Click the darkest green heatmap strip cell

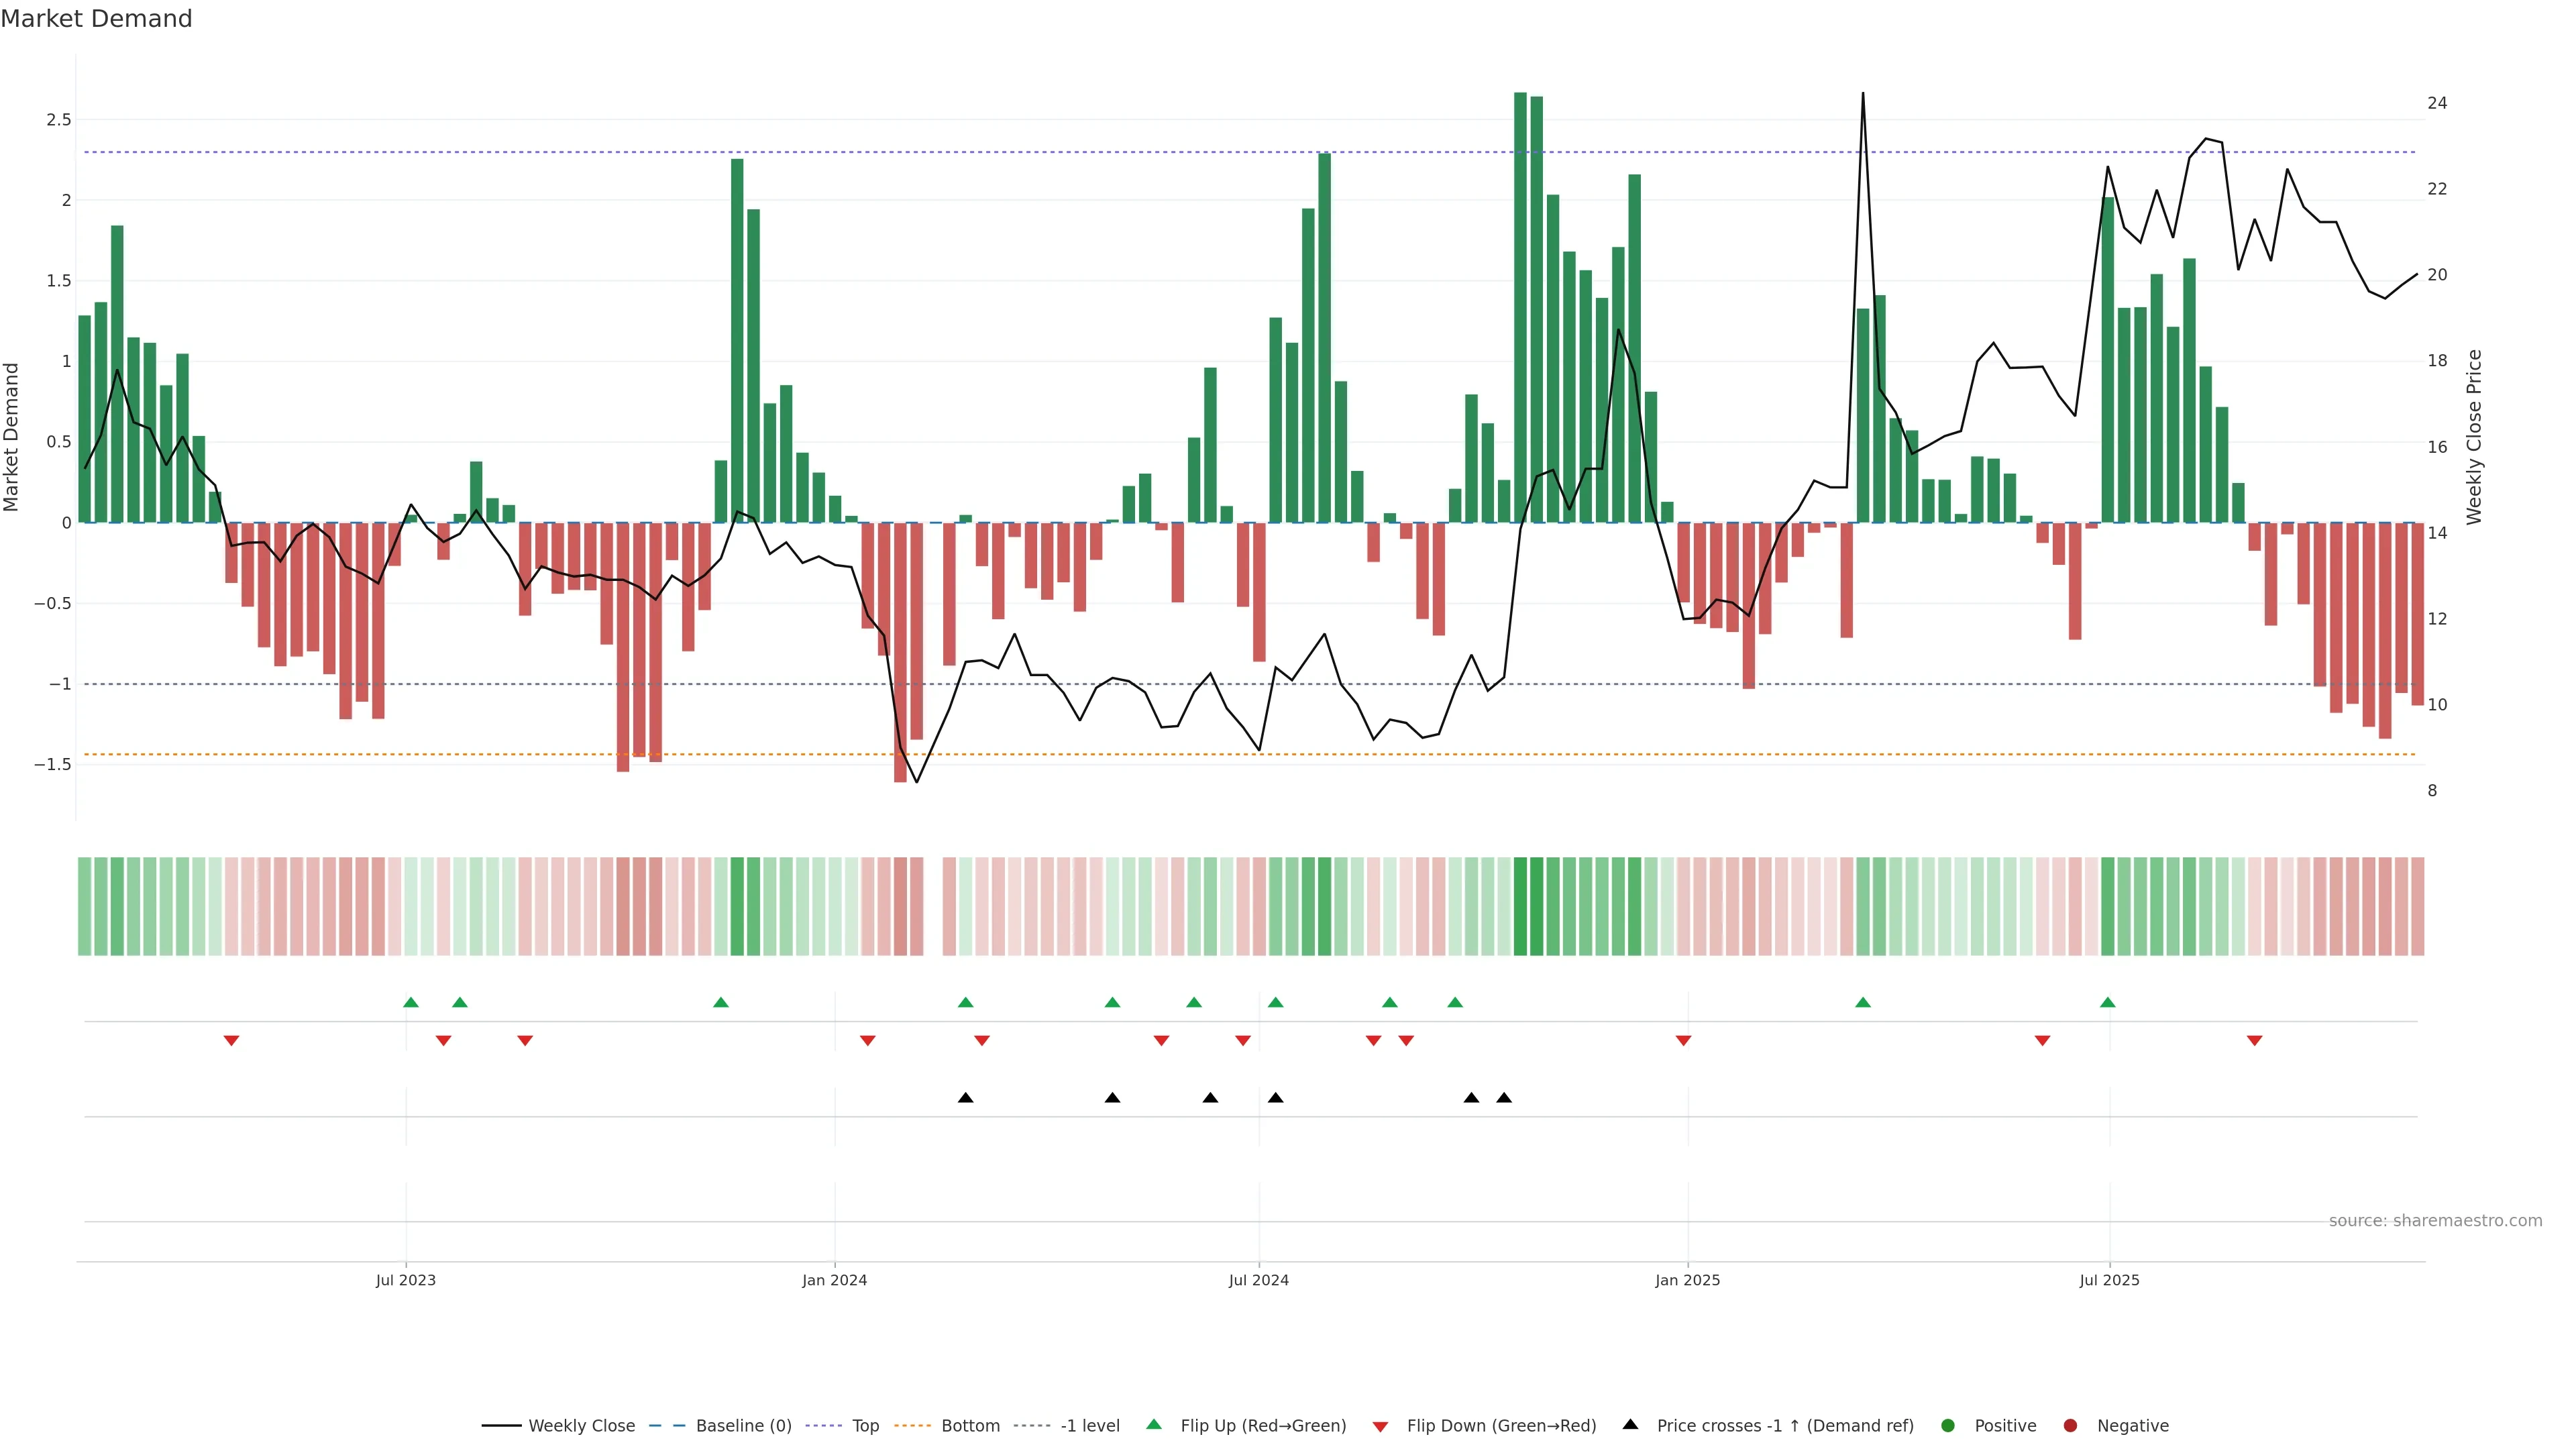pyautogui.click(x=1520, y=906)
